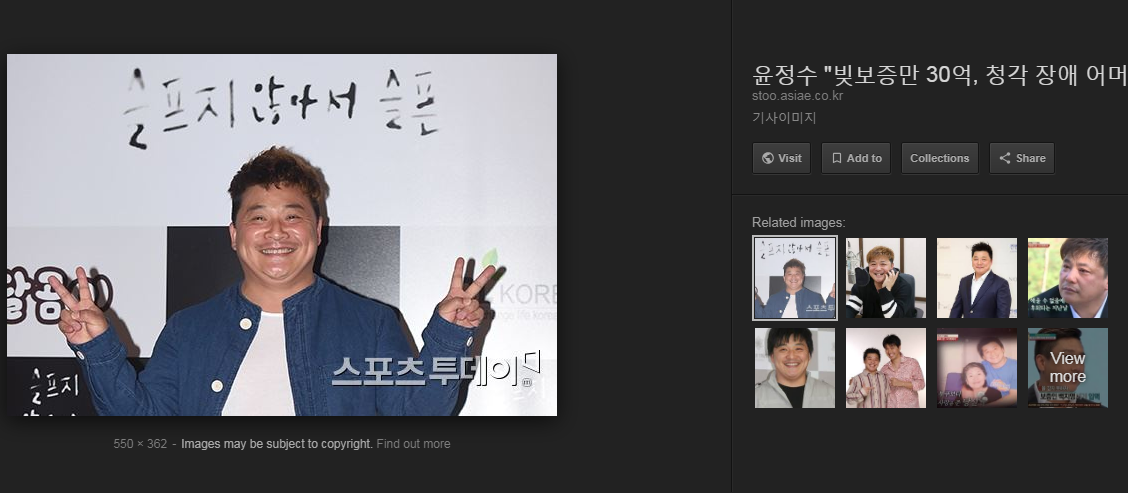The width and height of the screenshot is (1128, 493).
Task: Select the first related thumbnail with peace signs
Action: [x=795, y=278]
